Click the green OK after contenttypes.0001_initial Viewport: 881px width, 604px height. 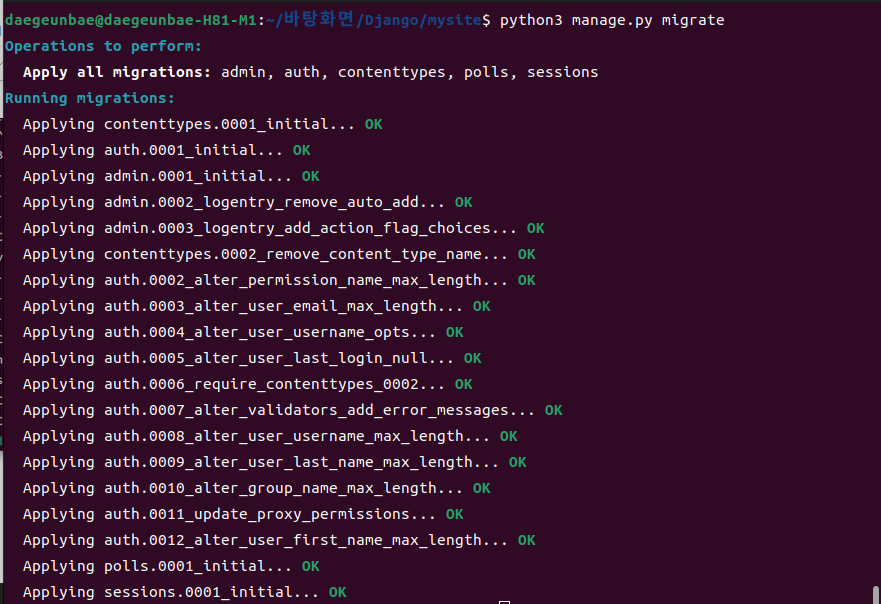pos(374,124)
